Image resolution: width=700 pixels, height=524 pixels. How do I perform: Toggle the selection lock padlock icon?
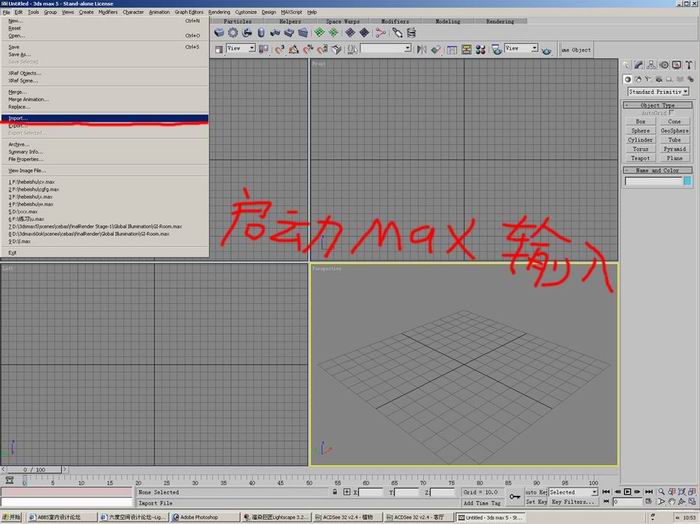coord(335,492)
